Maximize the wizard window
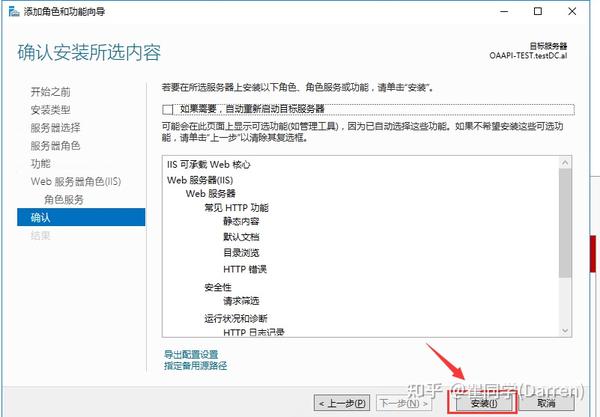 [538, 11]
